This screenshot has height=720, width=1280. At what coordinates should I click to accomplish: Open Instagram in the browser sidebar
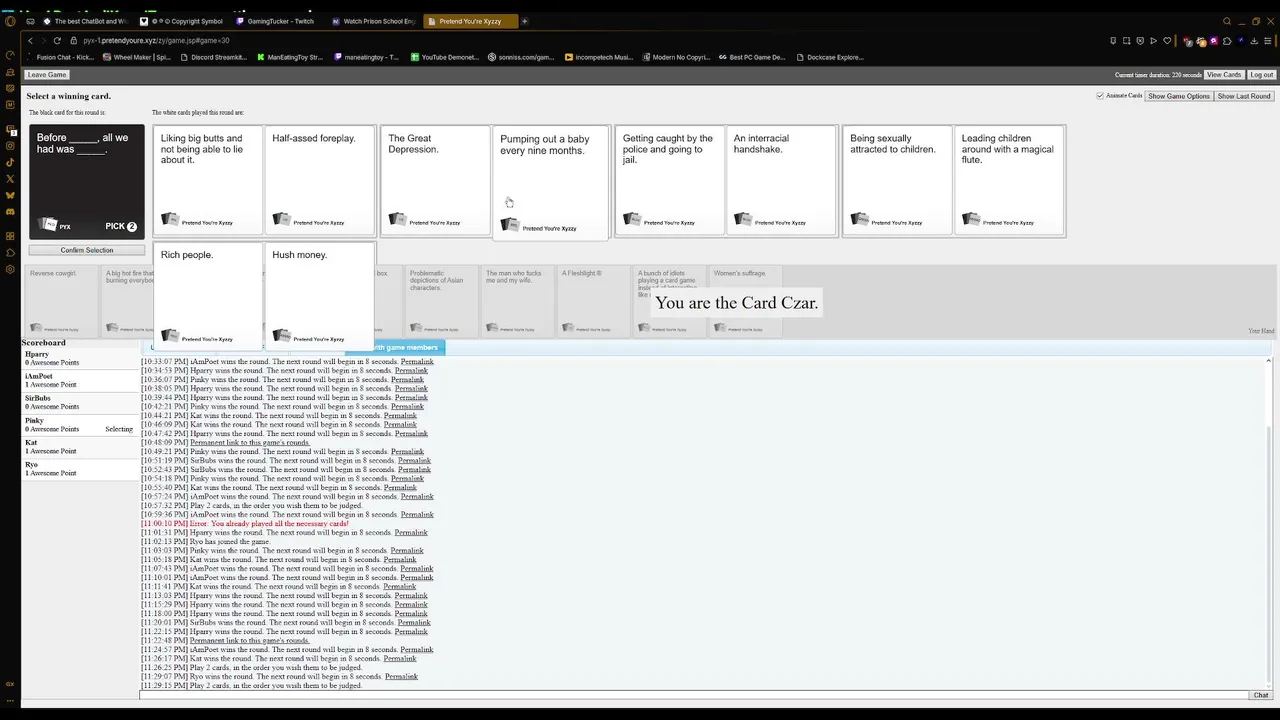(10, 146)
